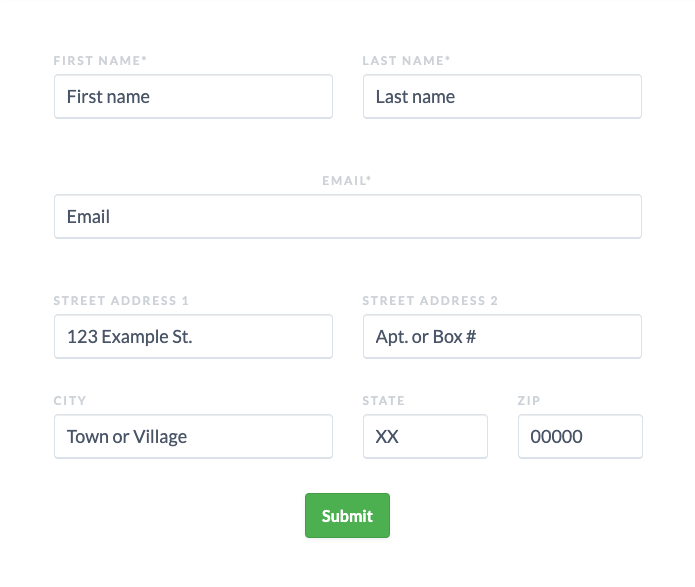Click the EMAIL label text
695x587 pixels.
pyautogui.click(x=344, y=181)
